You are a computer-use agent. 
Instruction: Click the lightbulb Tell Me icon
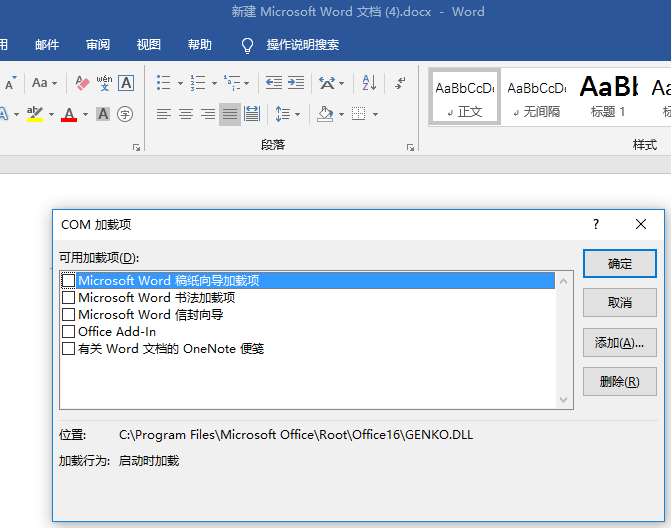pyautogui.click(x=247, y=45)
